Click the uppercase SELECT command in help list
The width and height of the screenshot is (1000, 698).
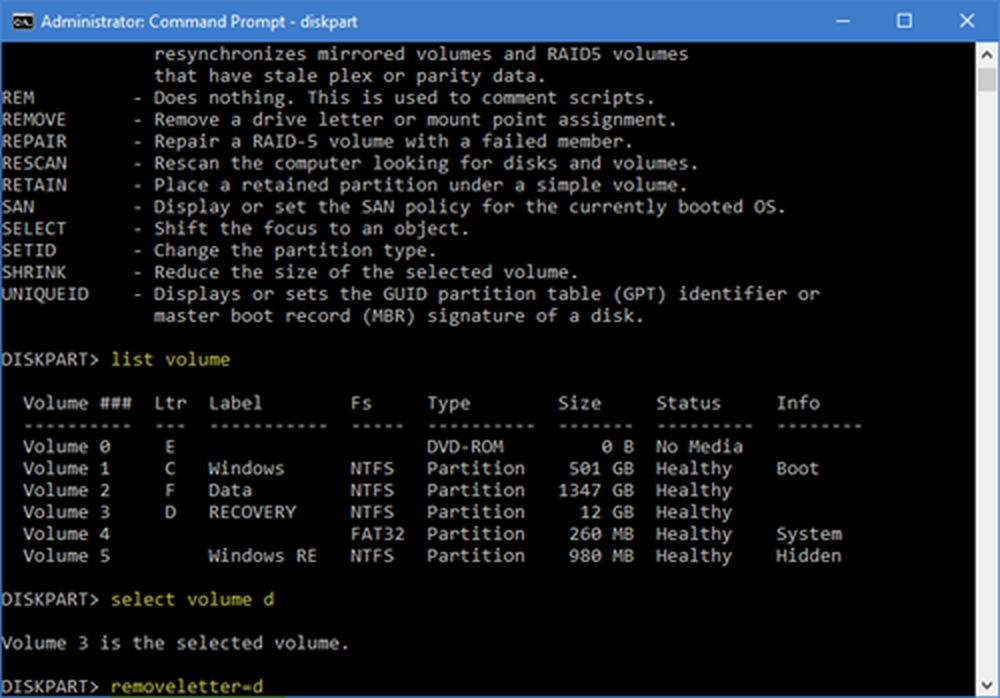(x=34, y=228)
